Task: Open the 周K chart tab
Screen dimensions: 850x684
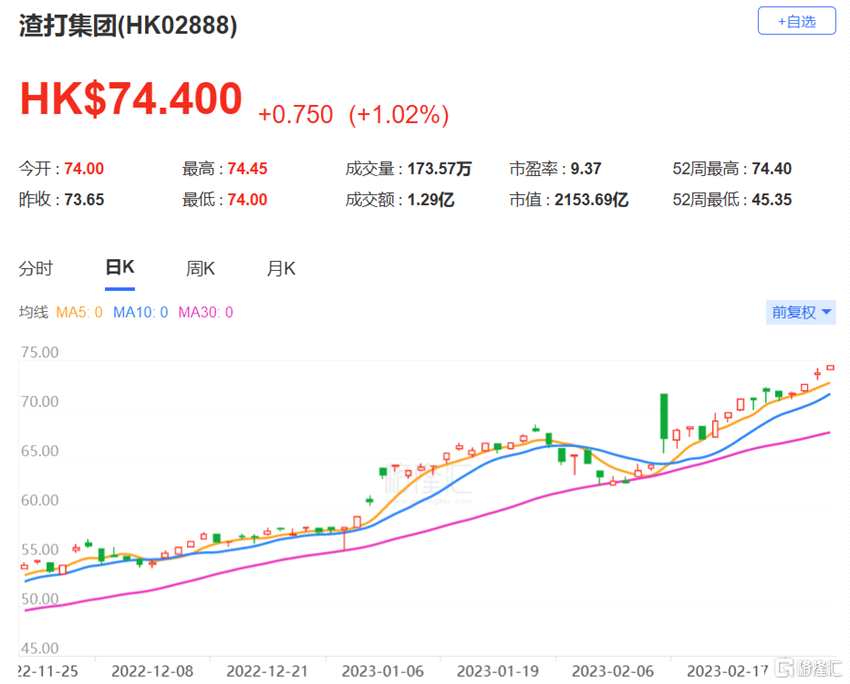Action: pyautogui.click(x=201, y=268)
